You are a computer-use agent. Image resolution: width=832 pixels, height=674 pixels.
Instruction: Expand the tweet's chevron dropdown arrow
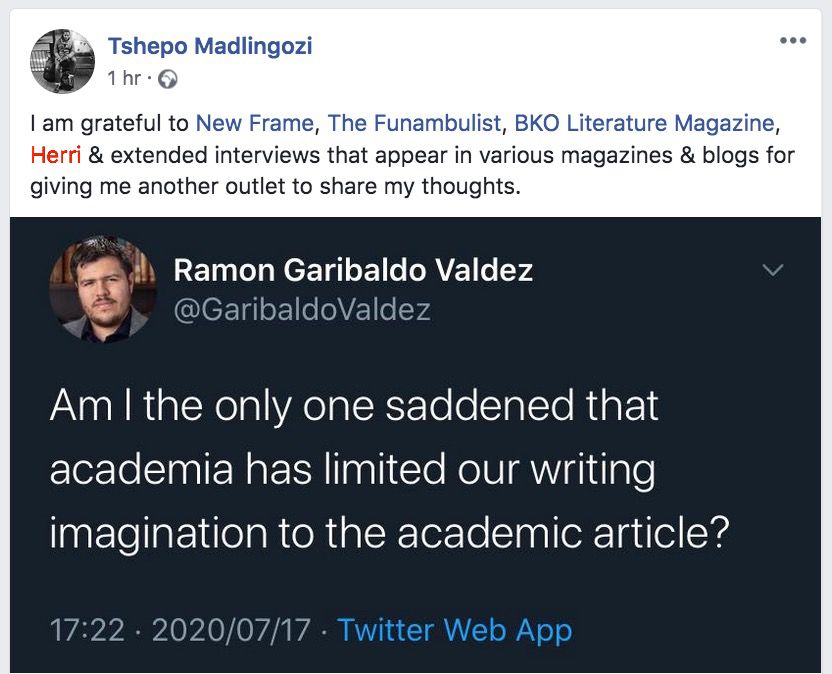pyautogui.click(x=773, y=270)
